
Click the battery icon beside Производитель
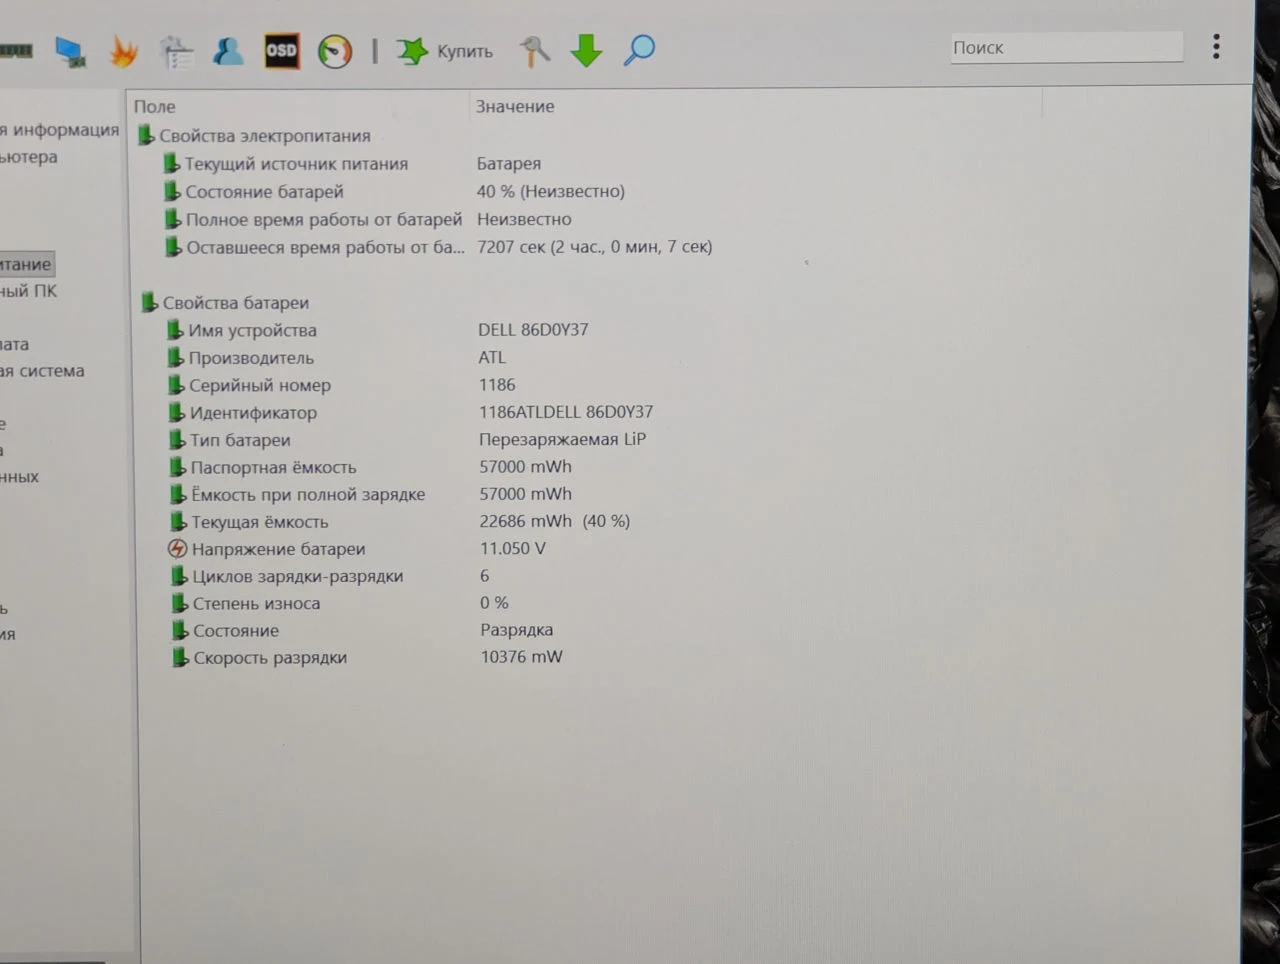pyautogui.click(x=176, y=357)
